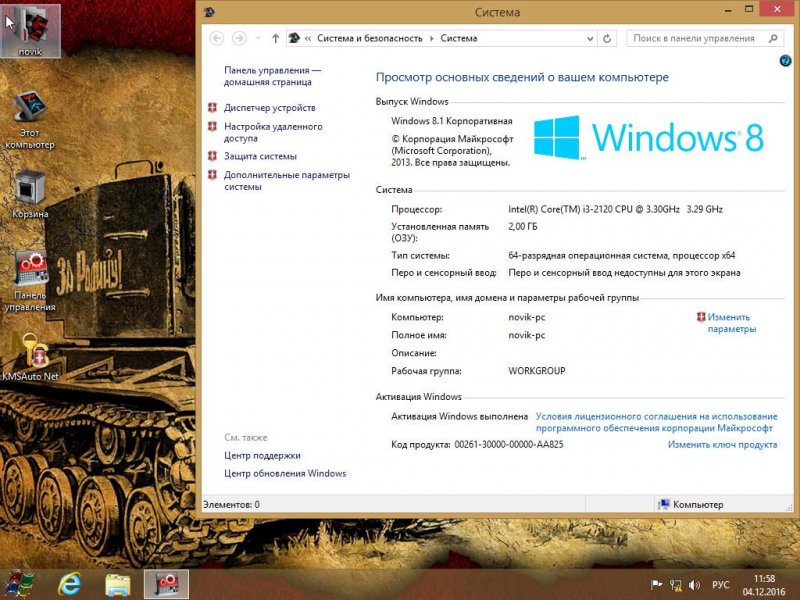The height and width of the screenshot is (600, 800).
Task: Launch the KMSAuto Net desktop shortcut
Action: [30, 357]
